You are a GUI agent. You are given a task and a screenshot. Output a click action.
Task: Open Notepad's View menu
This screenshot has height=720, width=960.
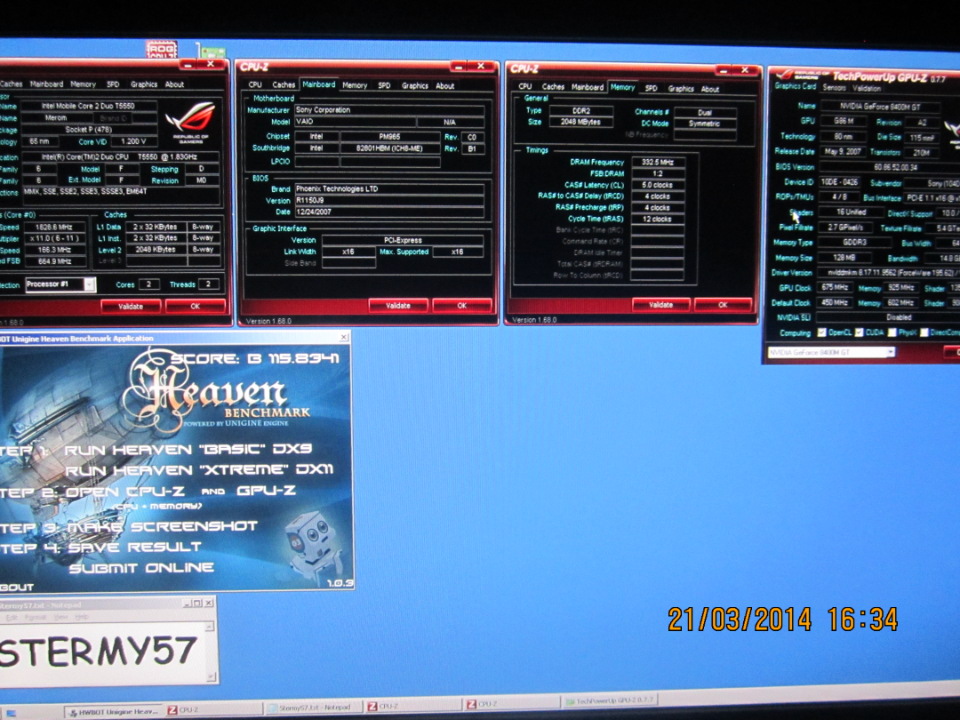pyautogui.click(x=60, y=617)
